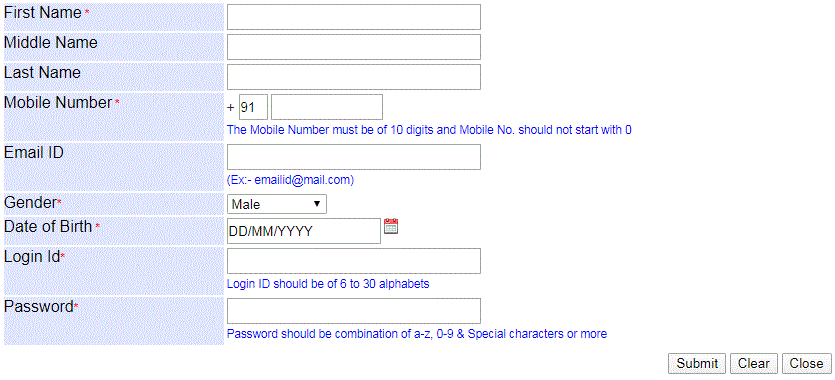
Task: Open the Gender dropdown list
Action: 277,204
